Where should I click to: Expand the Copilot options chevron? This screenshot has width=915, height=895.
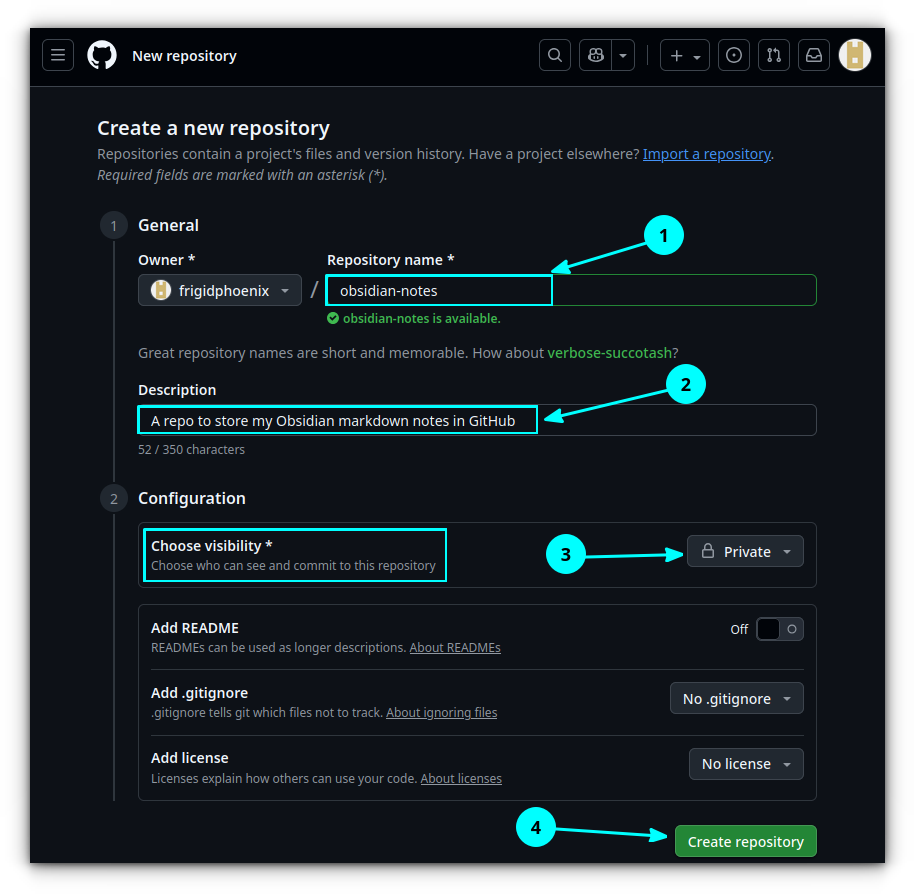(x=622, y=55)
